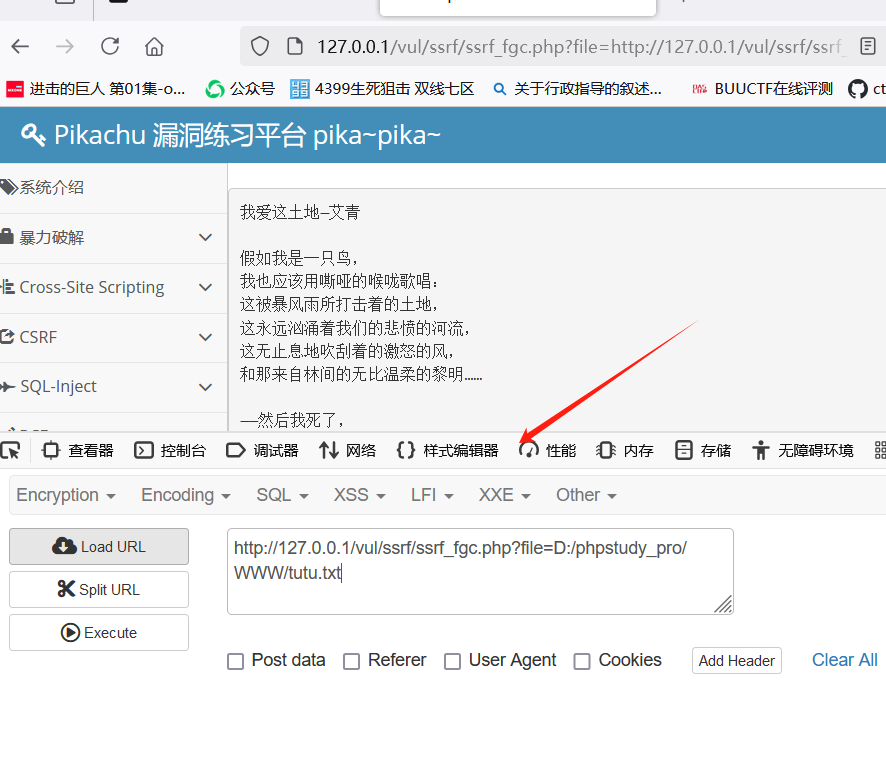Click the shield tracking protection icon

tap(260, 46)
